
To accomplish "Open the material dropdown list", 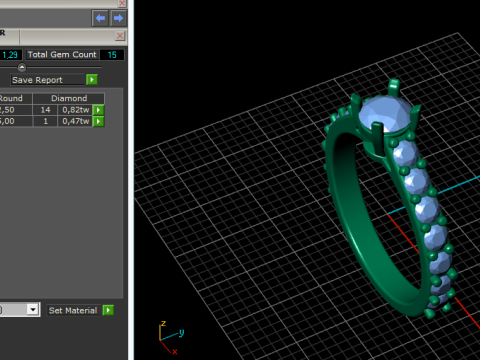I will pos(33,310).
